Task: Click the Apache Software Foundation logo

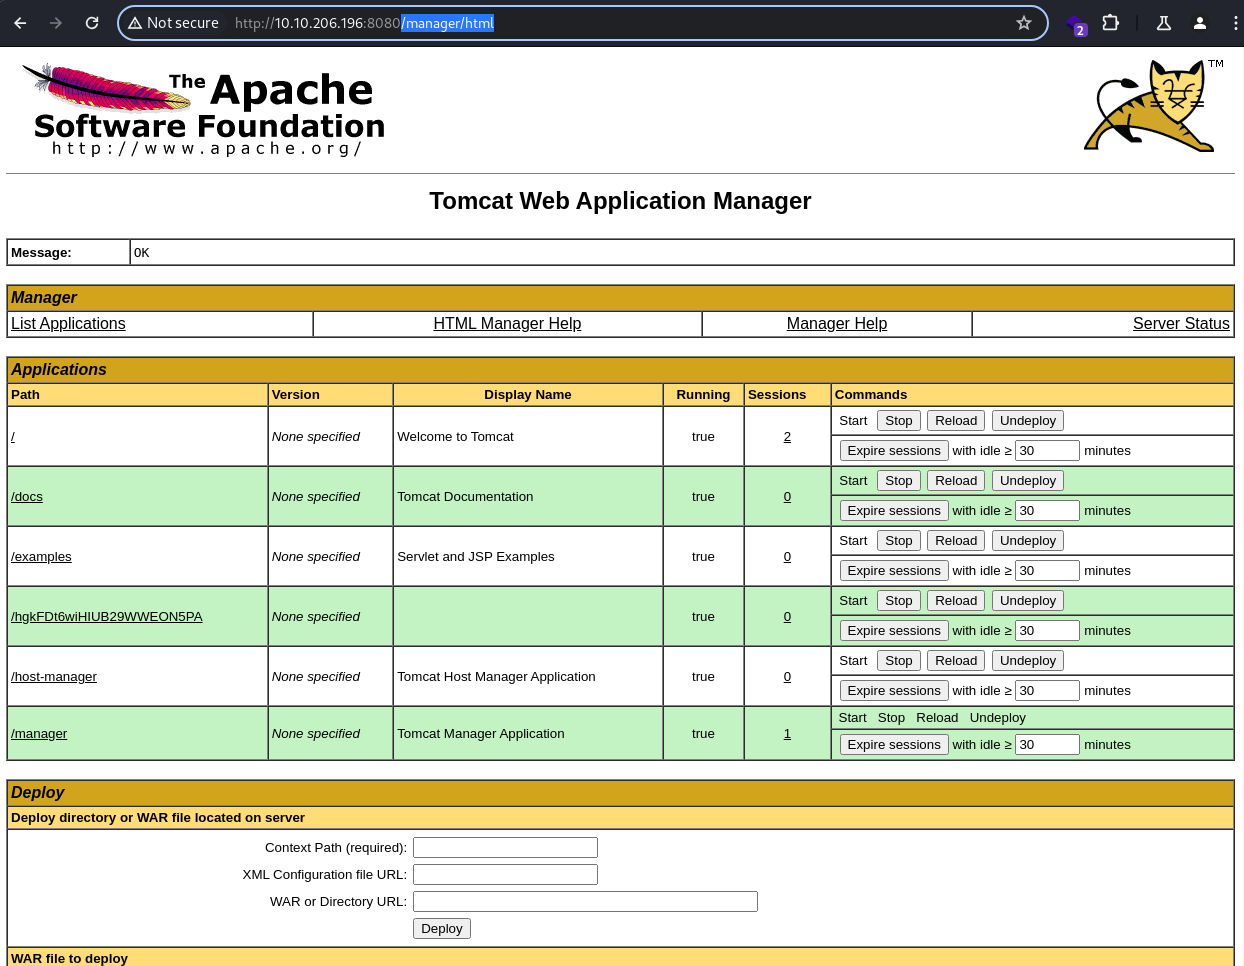Action: coord(203,110)
